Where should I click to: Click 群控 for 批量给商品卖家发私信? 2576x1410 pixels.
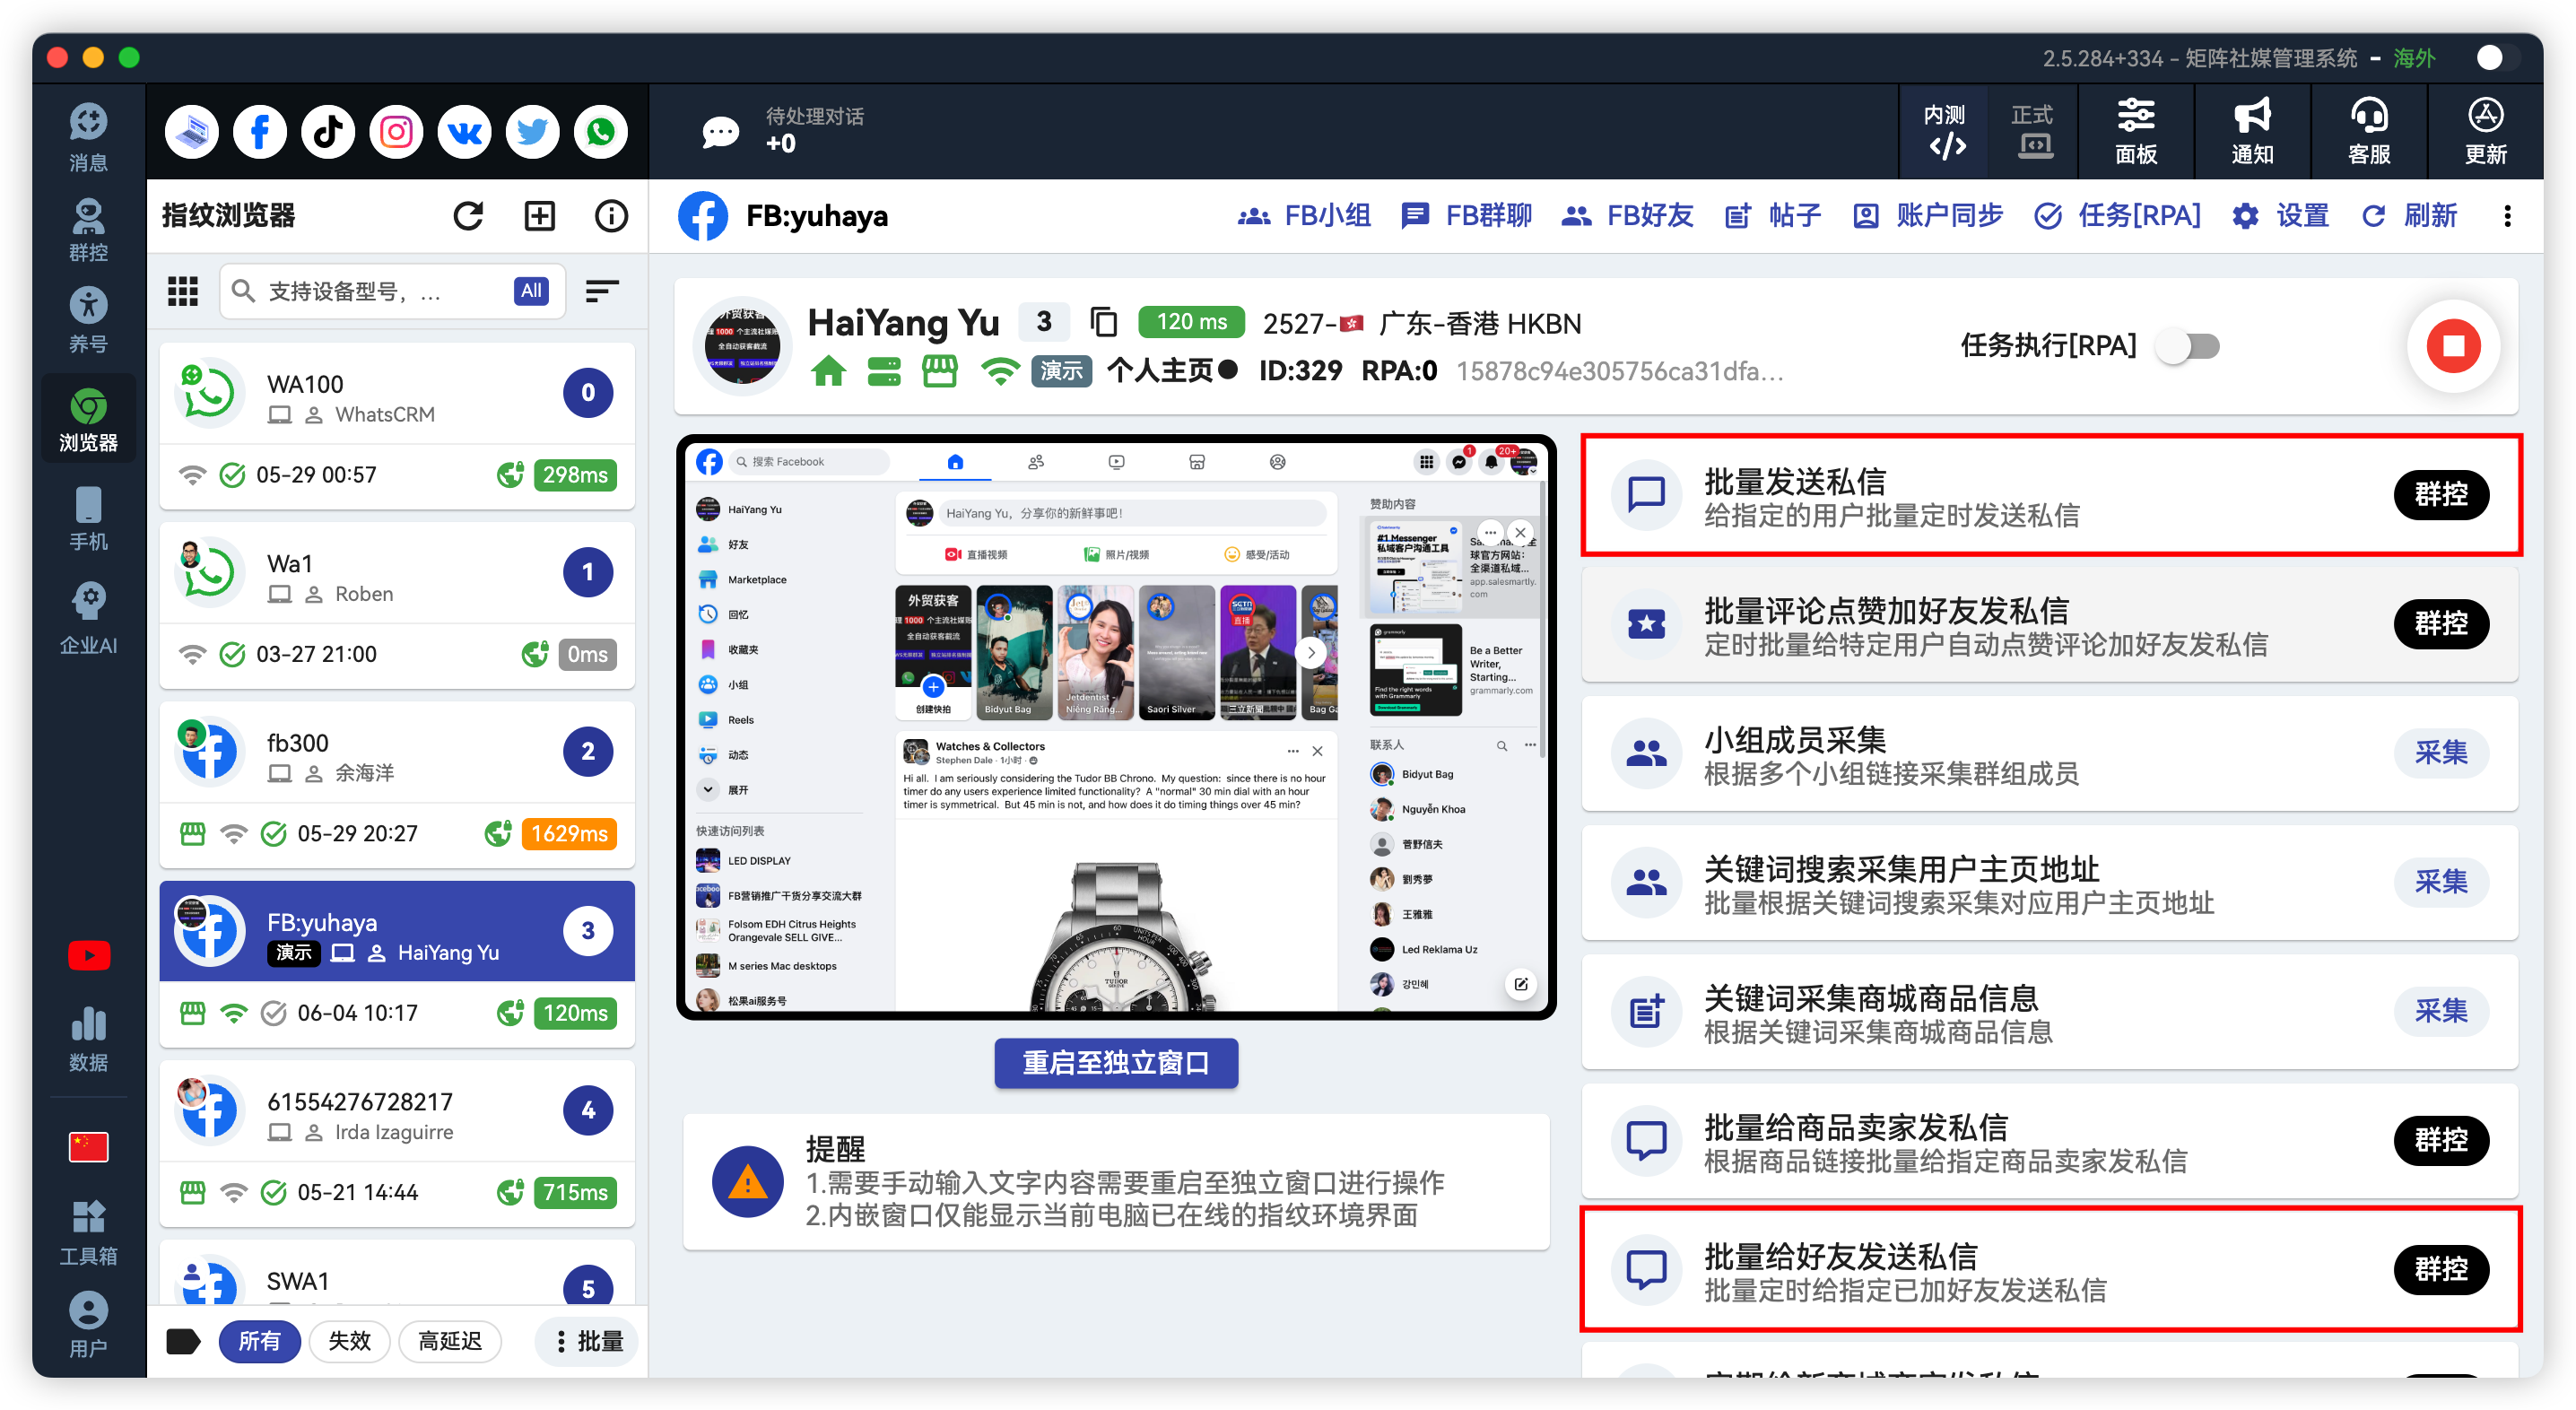(x=2441, y=1140)
